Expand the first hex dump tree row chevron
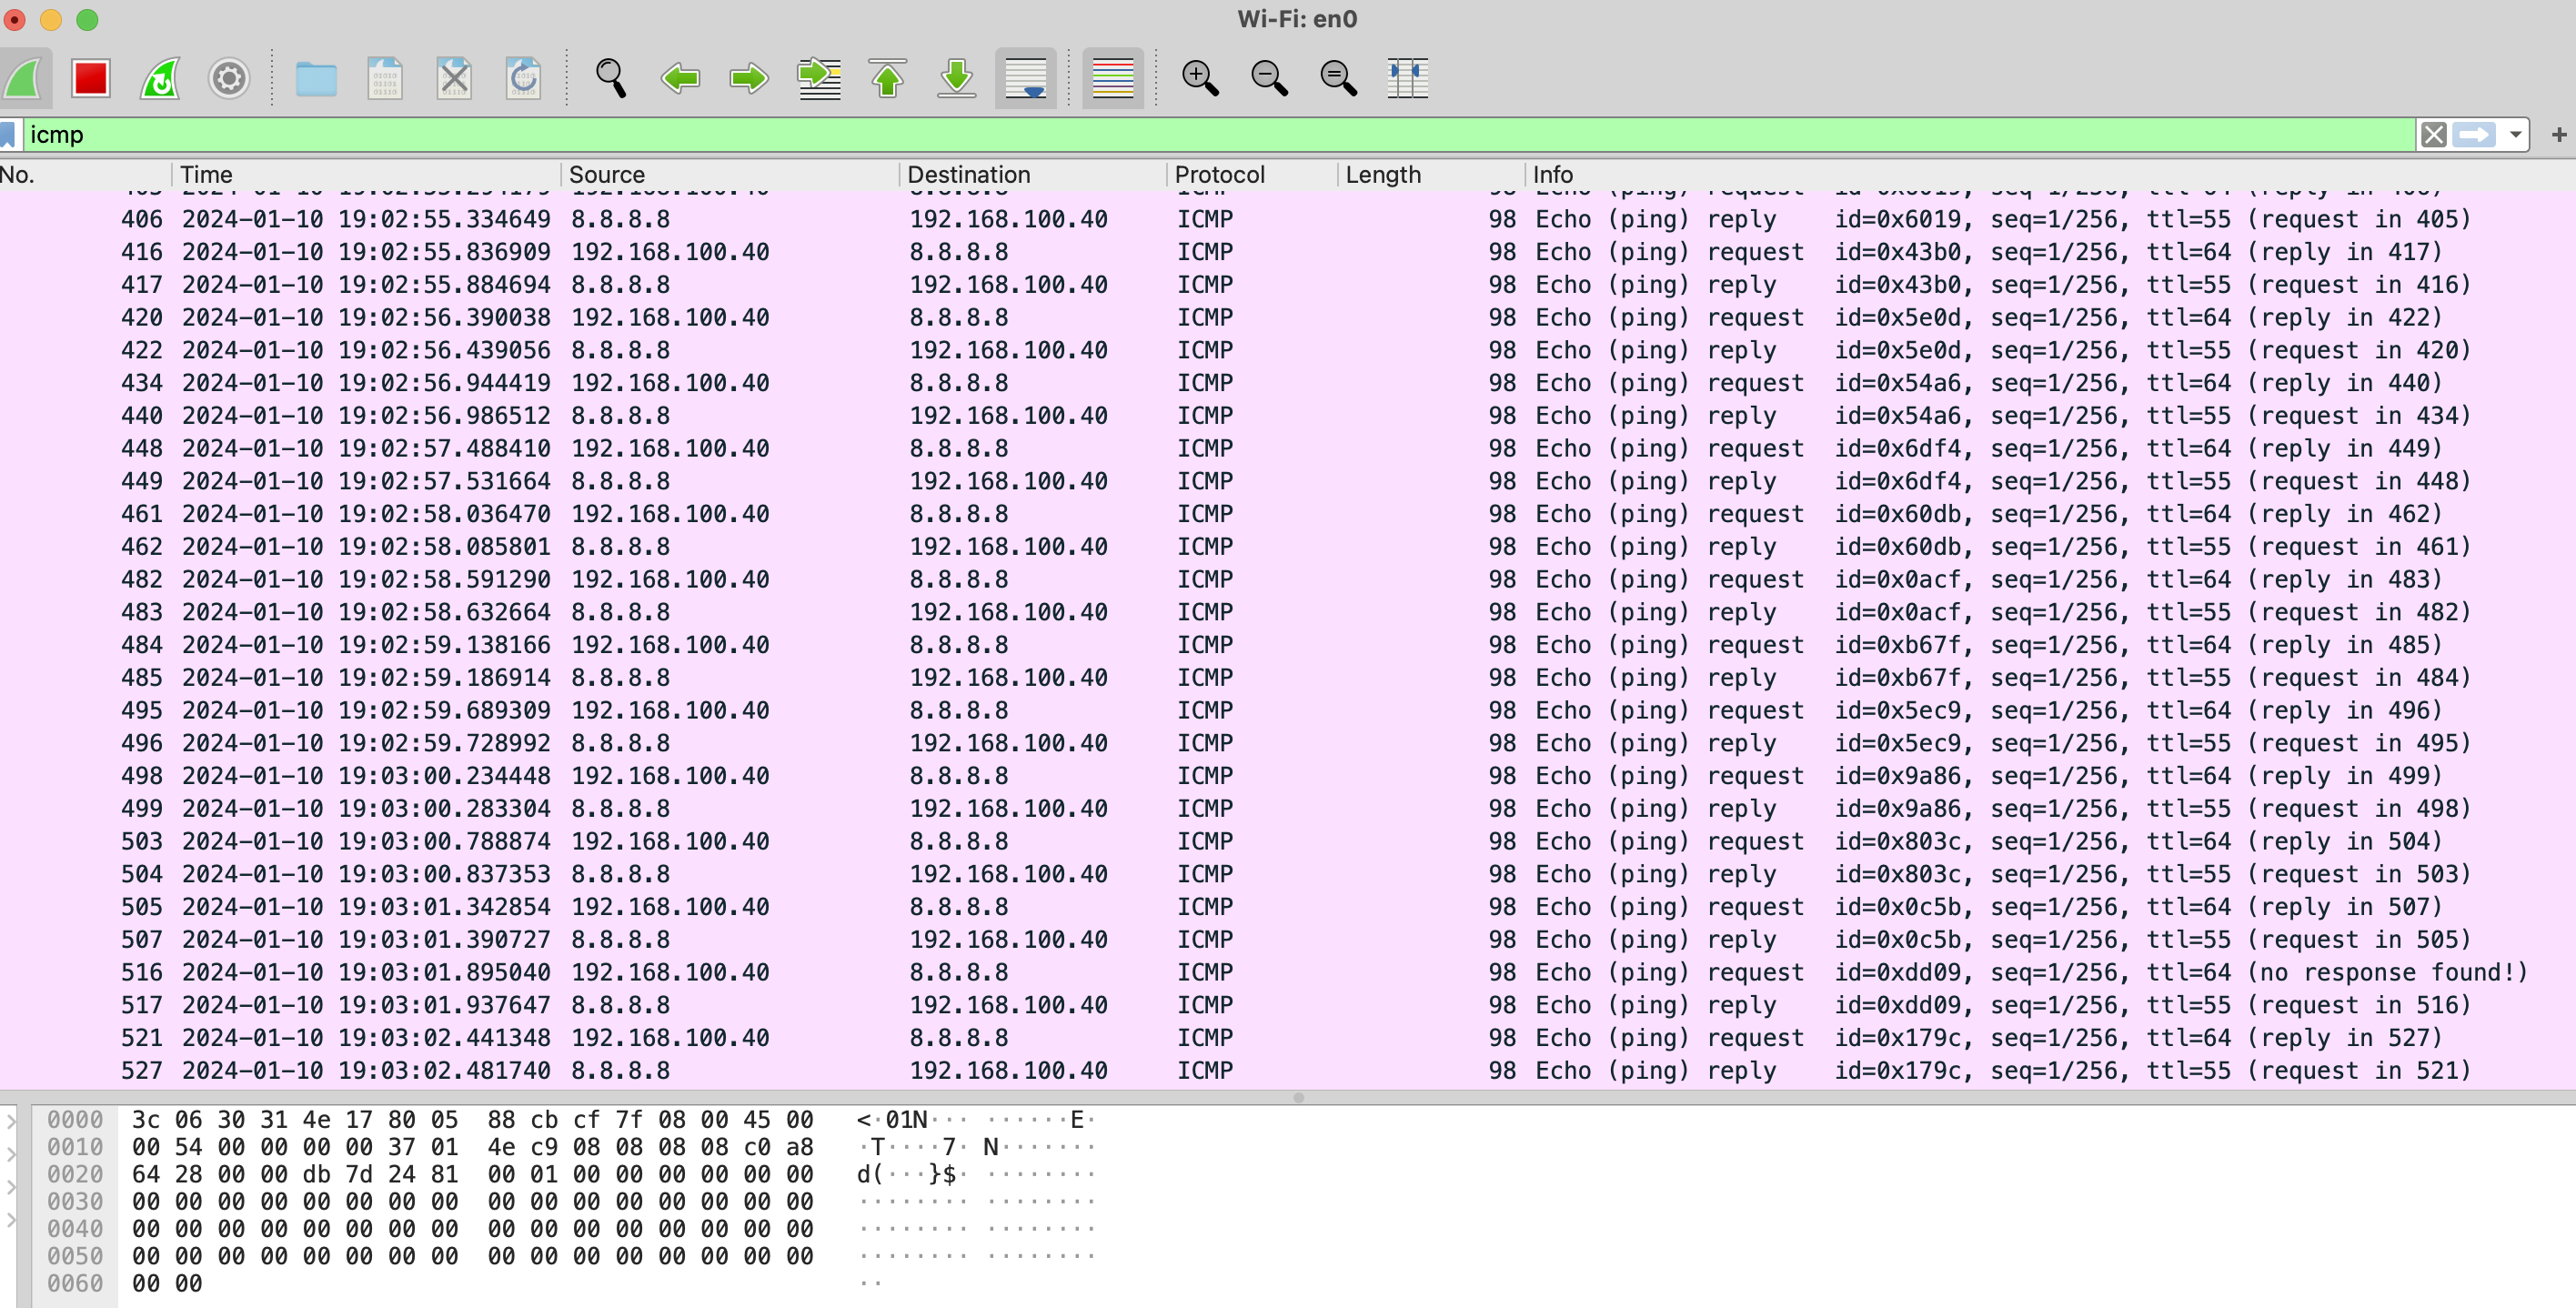 (10, 1121)
